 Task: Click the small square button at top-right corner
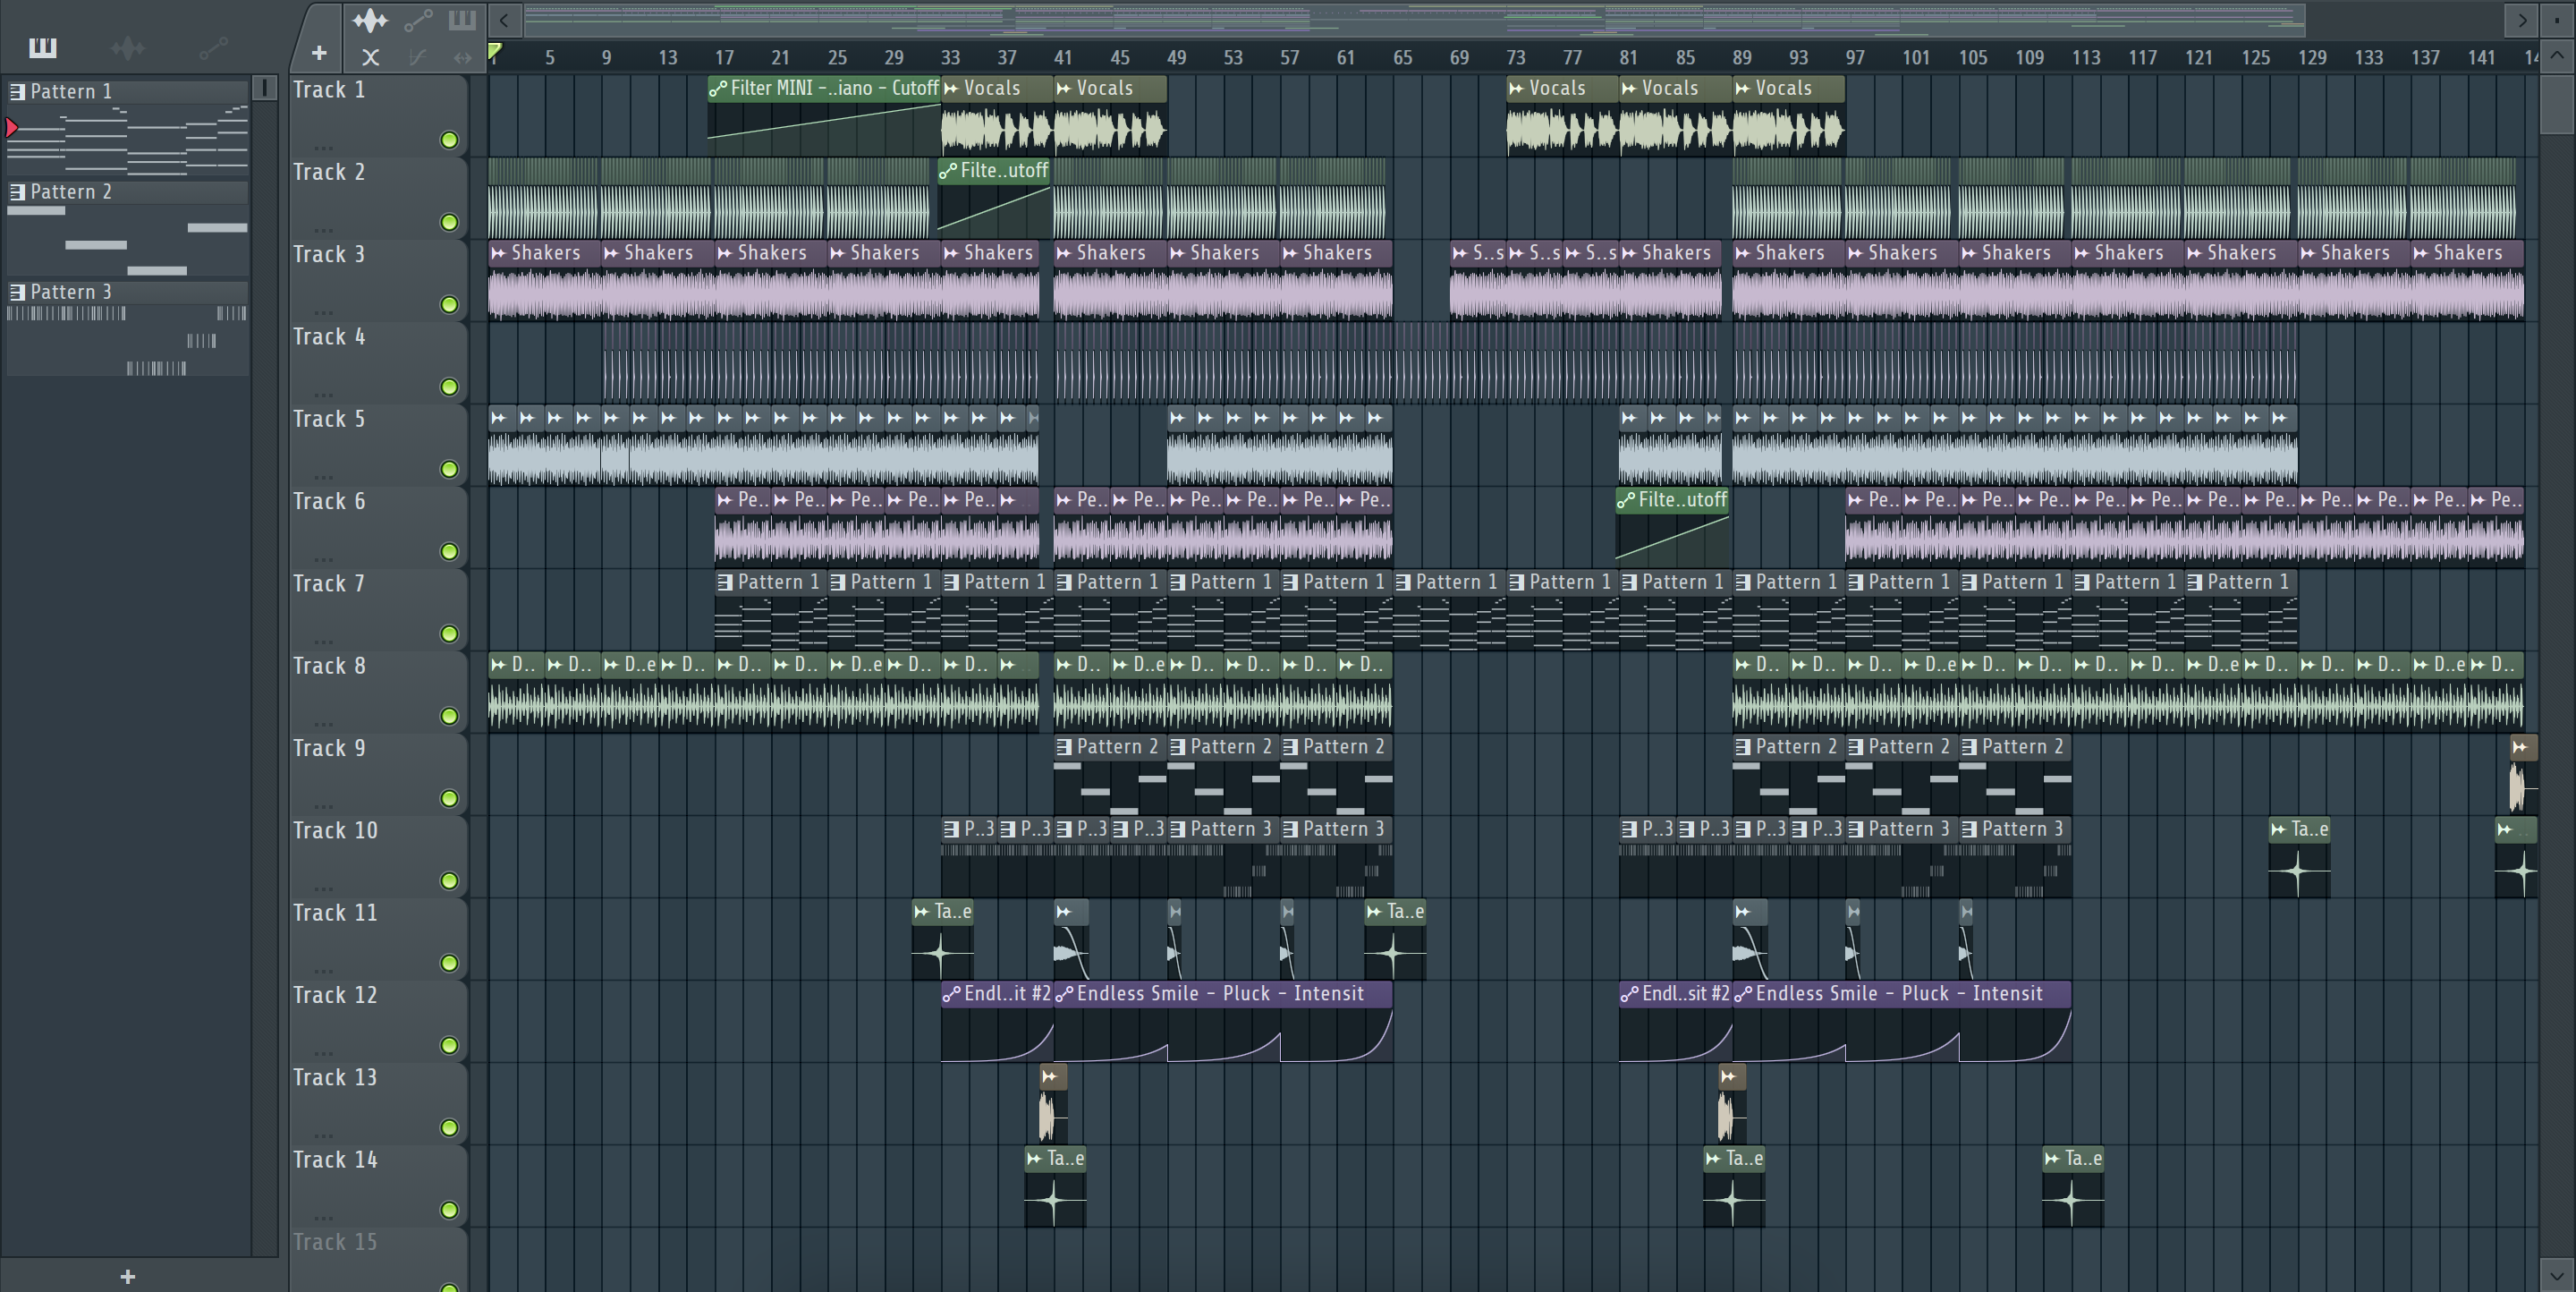coord(2557,19)
